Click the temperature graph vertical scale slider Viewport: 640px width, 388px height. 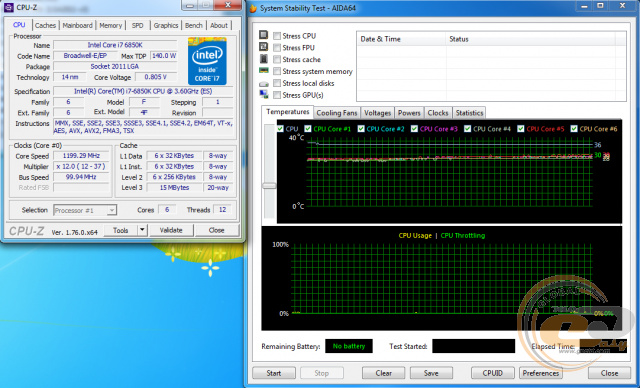[269, 186]
